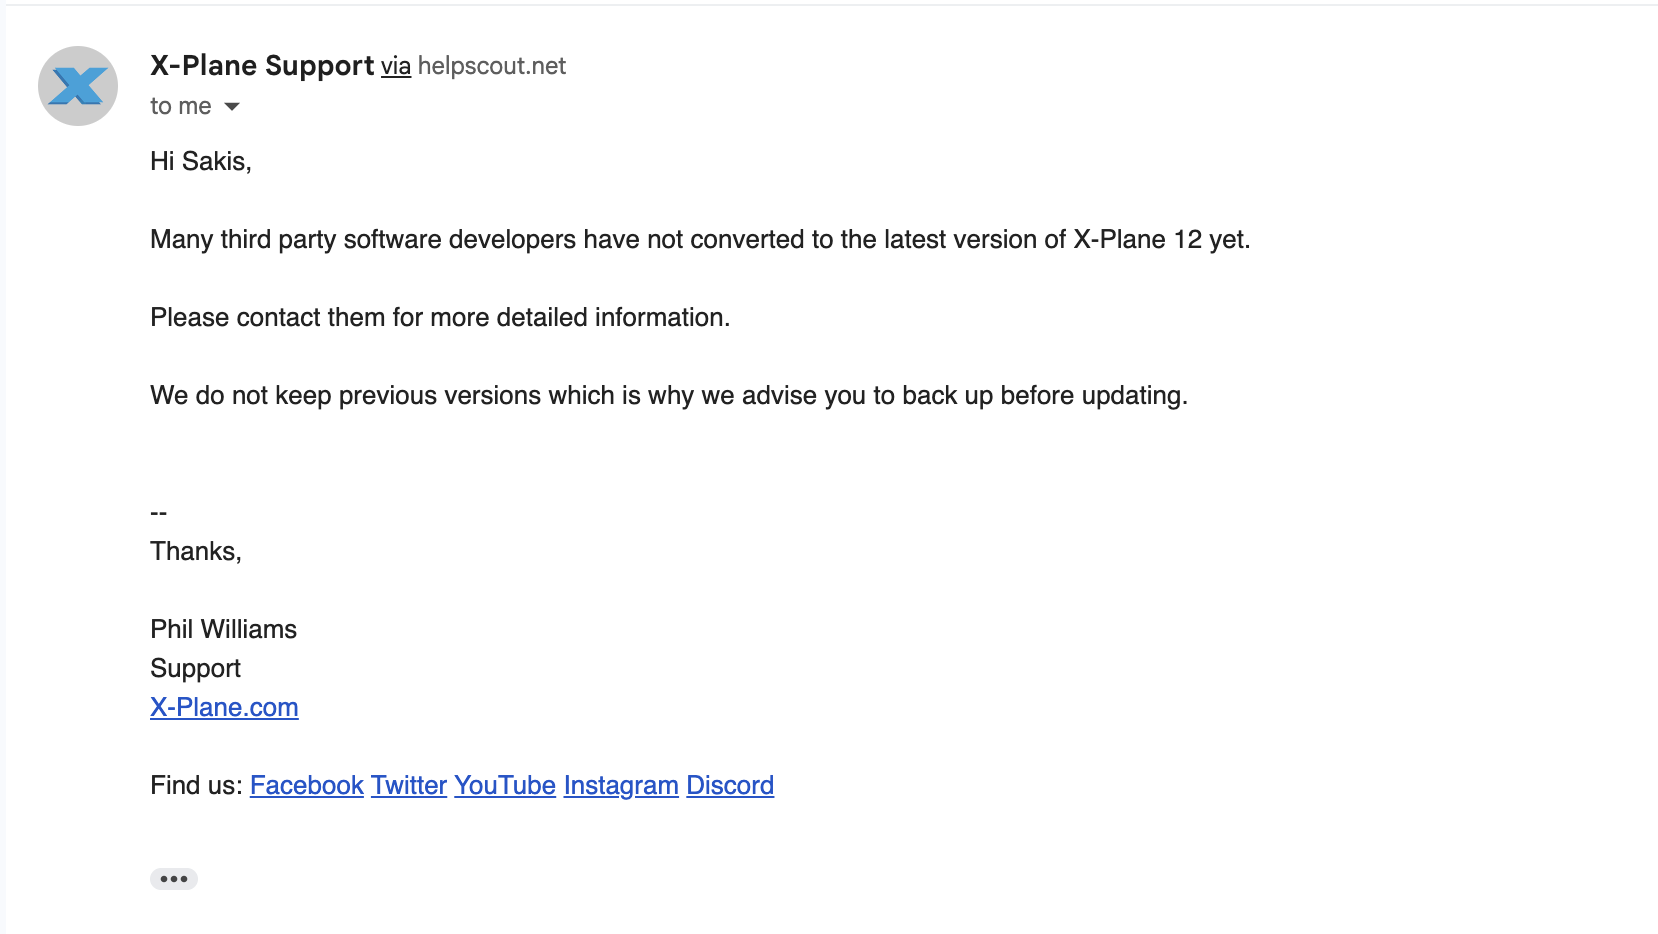Click the underlined "via" text
Viewport: 1658px width, 934px height.
(395, 67)
